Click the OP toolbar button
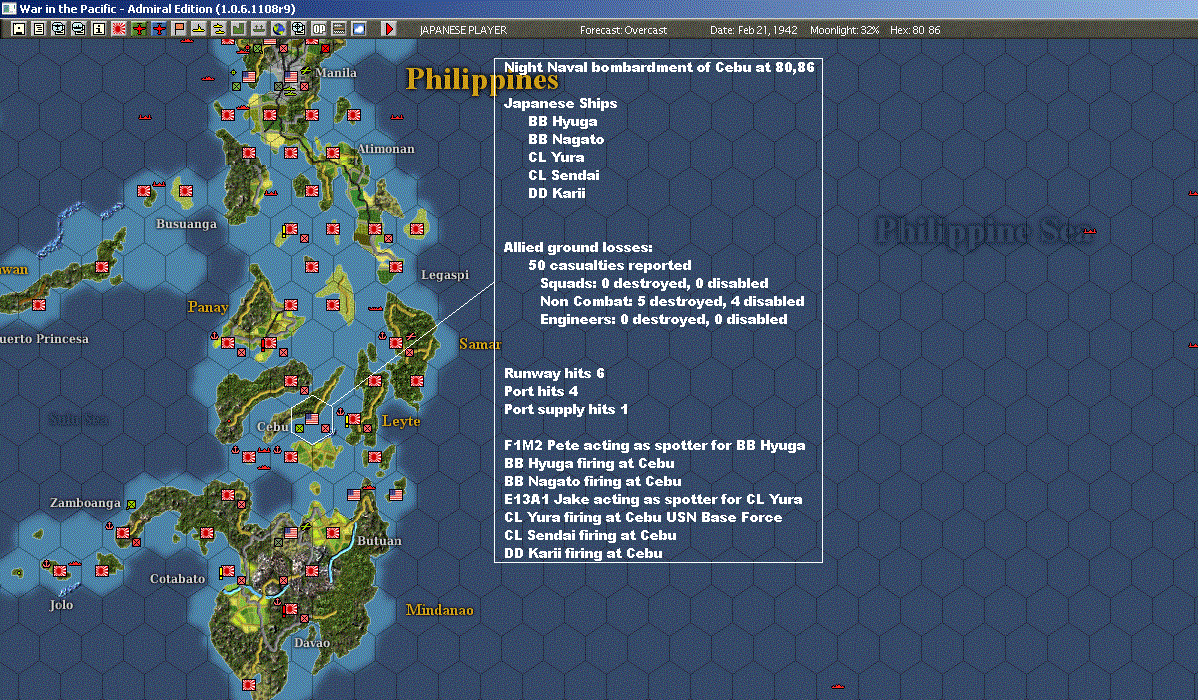The image size is (1198, 700). (319, 29)
